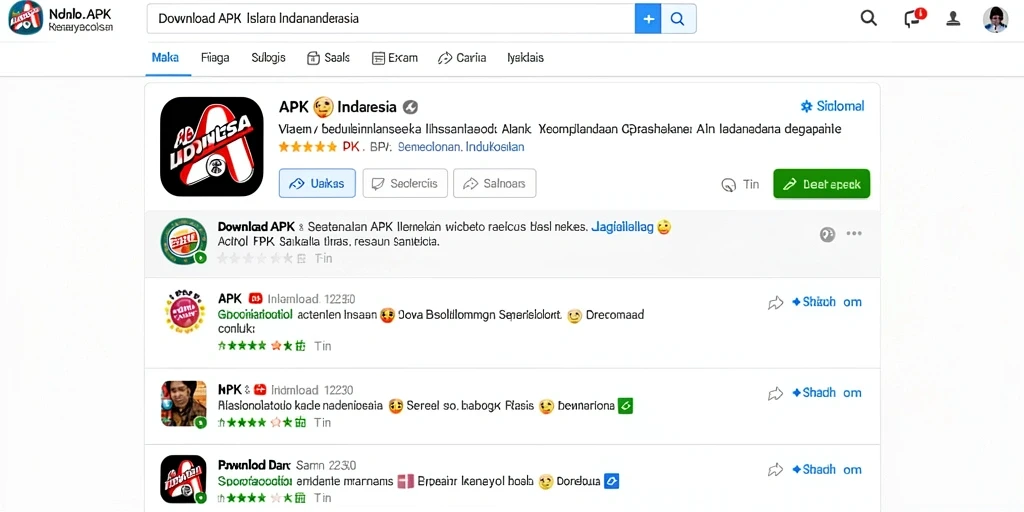Open the header search magnifier icon
This screenshot has height=512, width=1024.
click(x=869, y=18)
